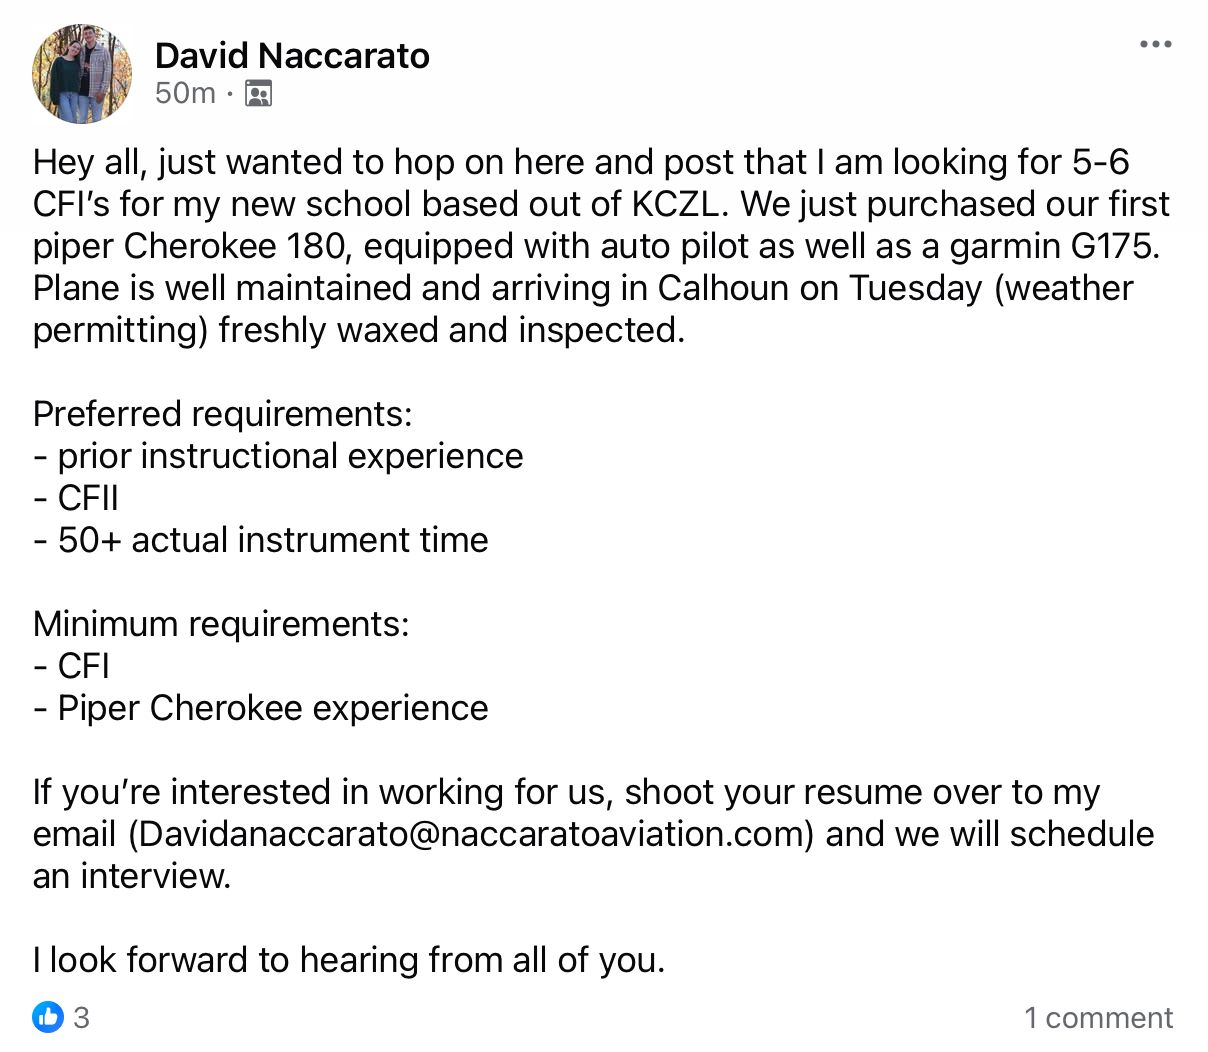
Task: Open the 1 comment link
Action: click(1097, 1018)
